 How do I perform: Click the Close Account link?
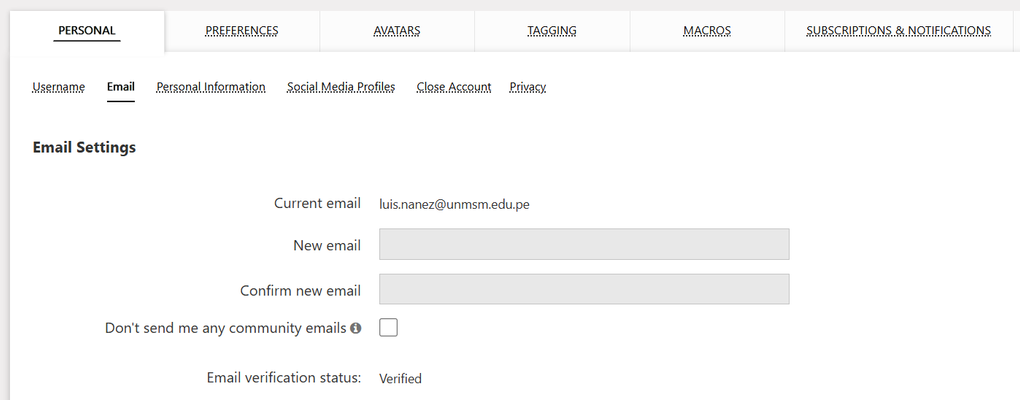click(454, 87)
